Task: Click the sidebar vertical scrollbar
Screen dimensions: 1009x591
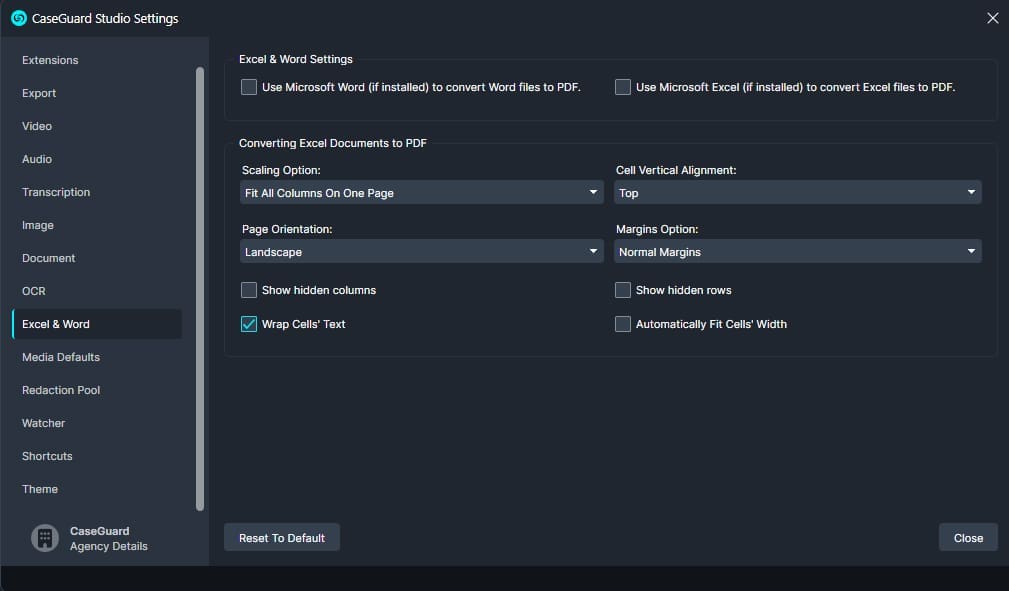Action: coord(200,288)
